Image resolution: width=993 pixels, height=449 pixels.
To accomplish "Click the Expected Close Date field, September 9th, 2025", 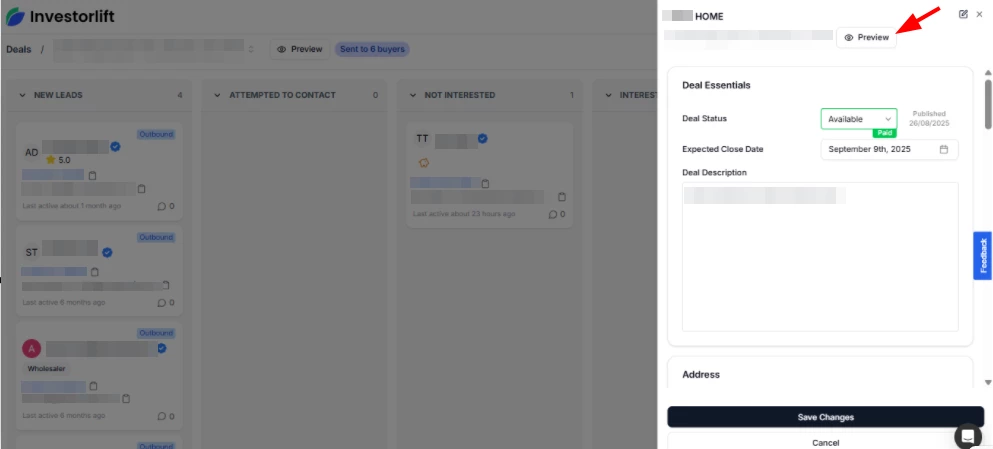I will pyautogui.click(x=889, y=149).
